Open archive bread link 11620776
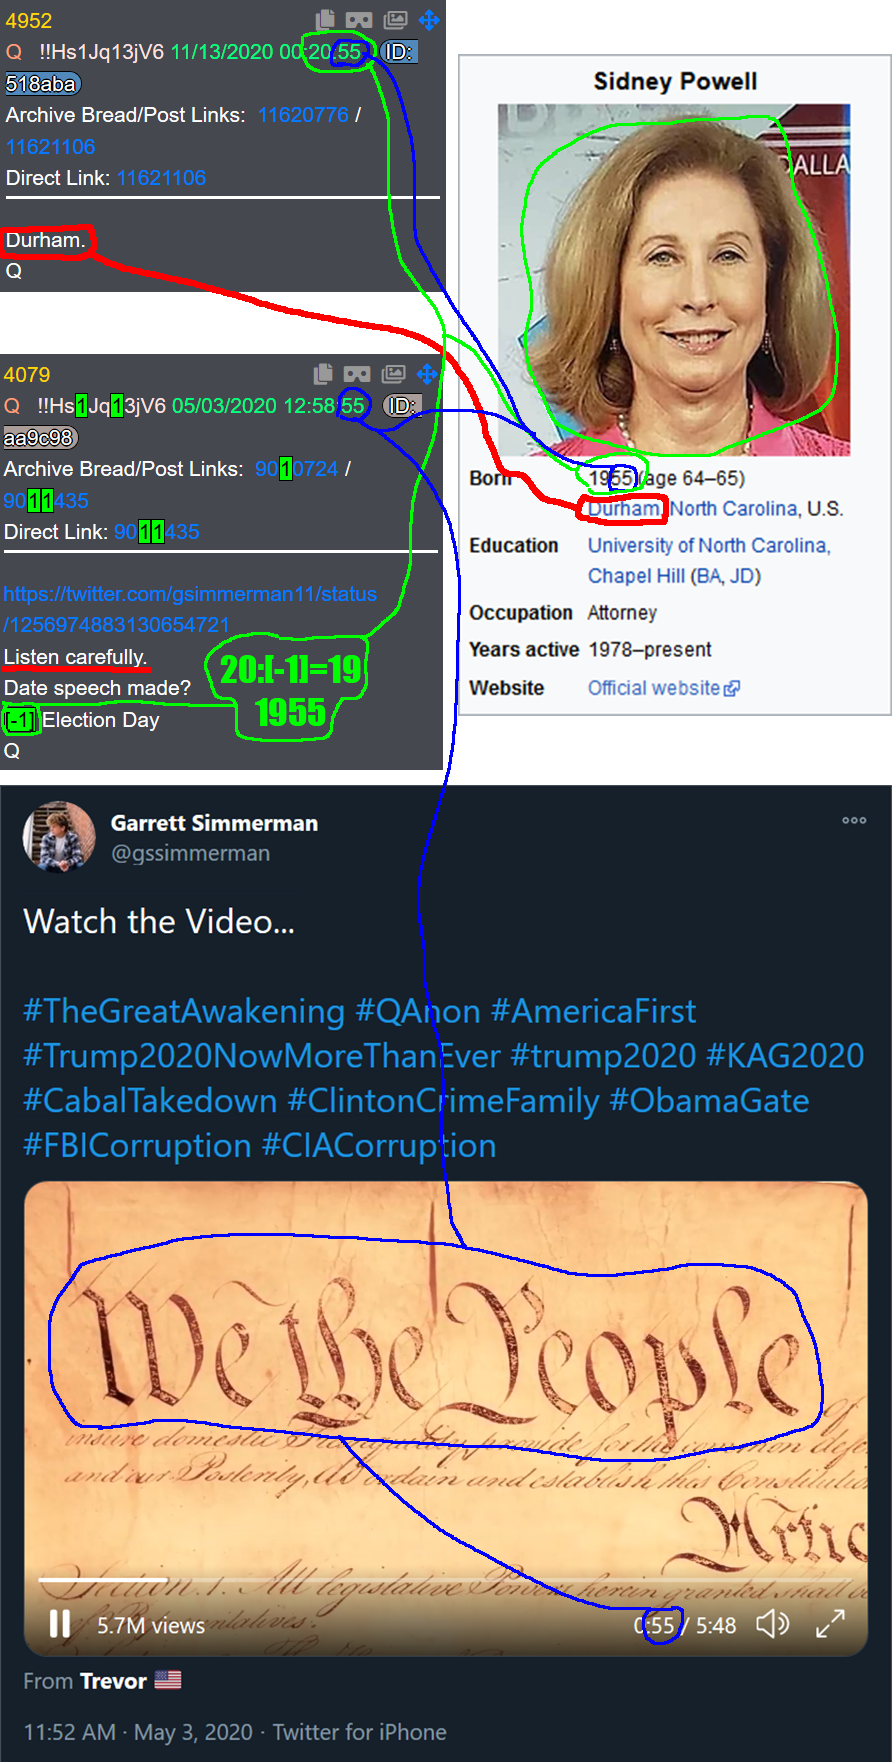 pos(303,115)
